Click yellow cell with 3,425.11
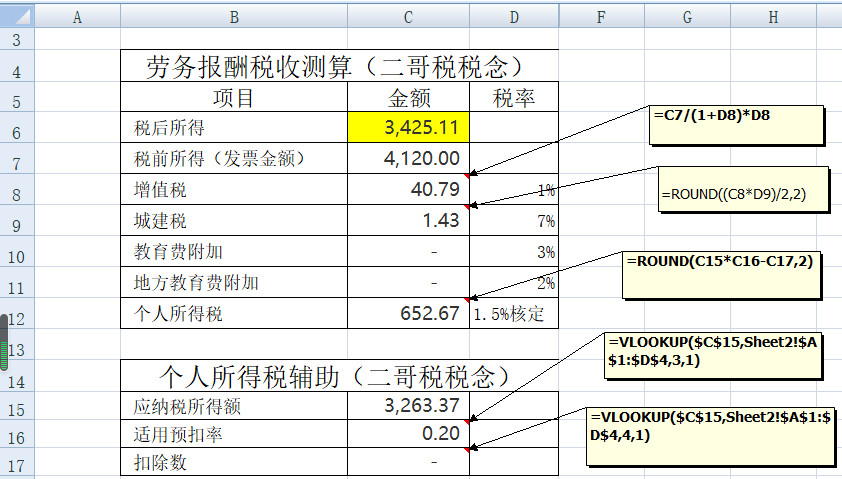This screenshot has width=842, height=479. click(409, 128)
